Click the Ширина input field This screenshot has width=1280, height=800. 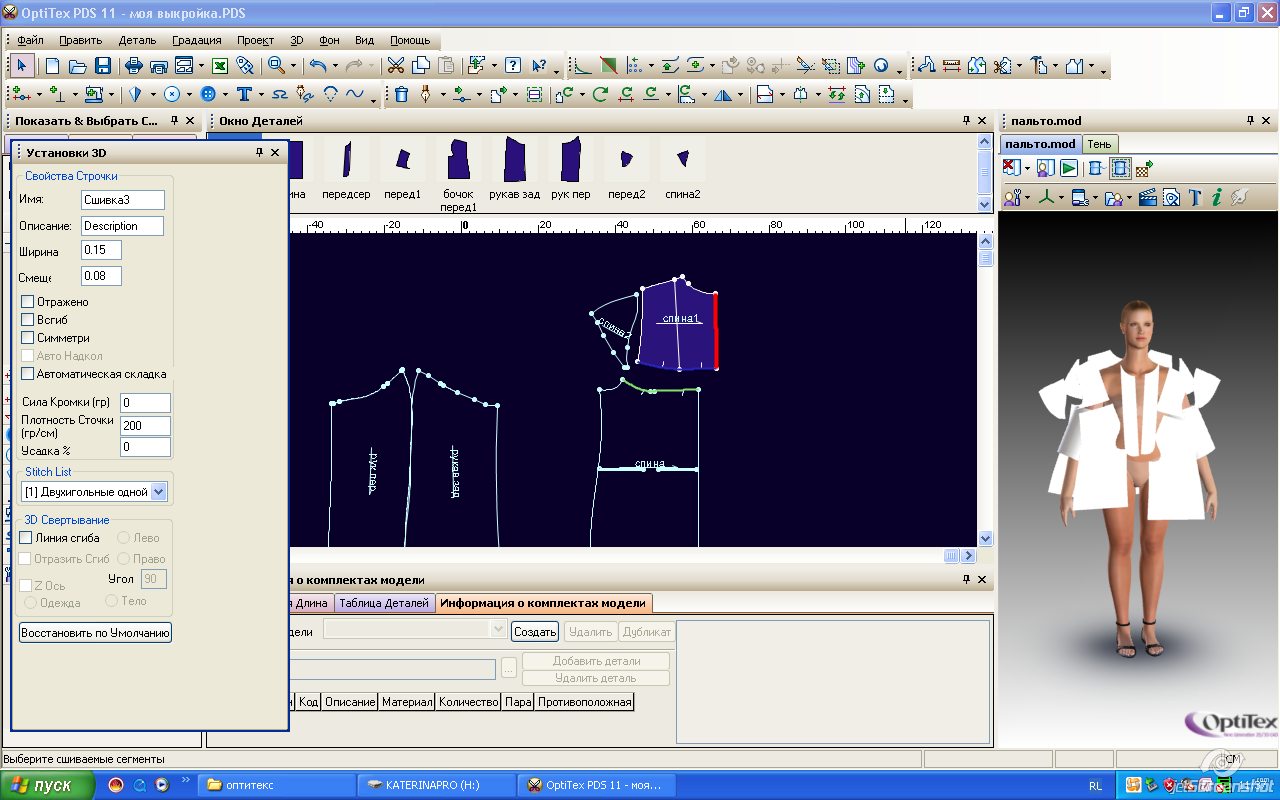[x=101, y=250]
